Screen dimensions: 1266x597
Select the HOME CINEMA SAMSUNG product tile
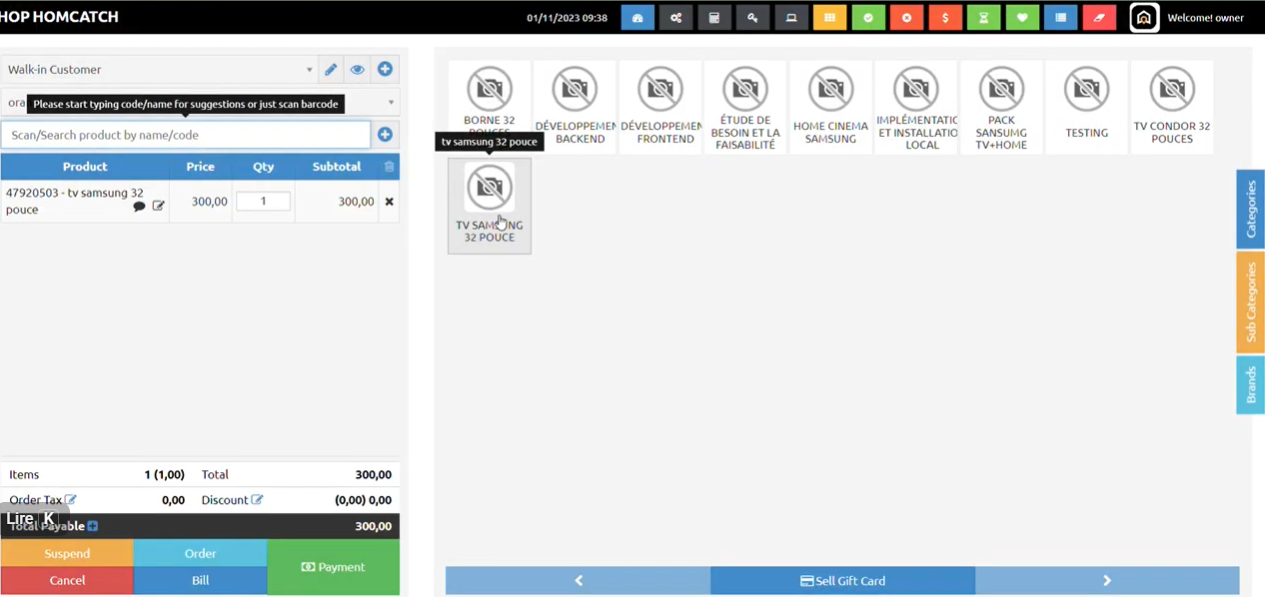pyautogui.click(x=831, y=107)
